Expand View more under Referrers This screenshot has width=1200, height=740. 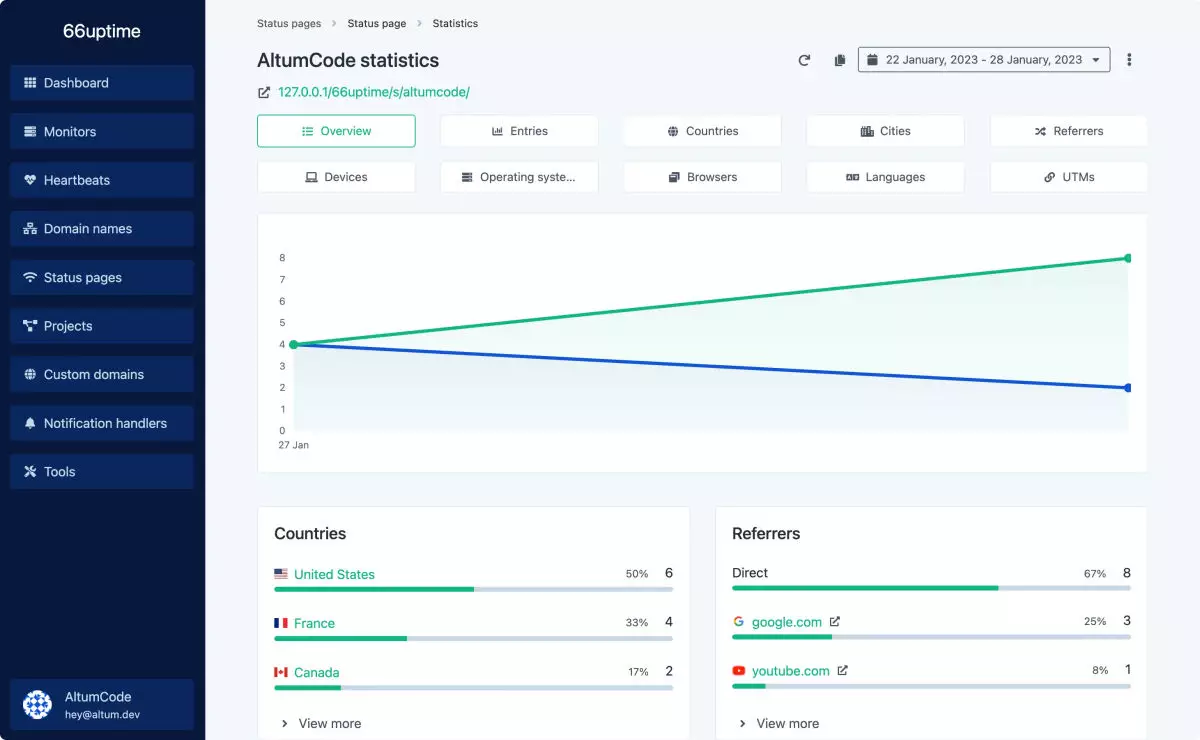point(778,723)
